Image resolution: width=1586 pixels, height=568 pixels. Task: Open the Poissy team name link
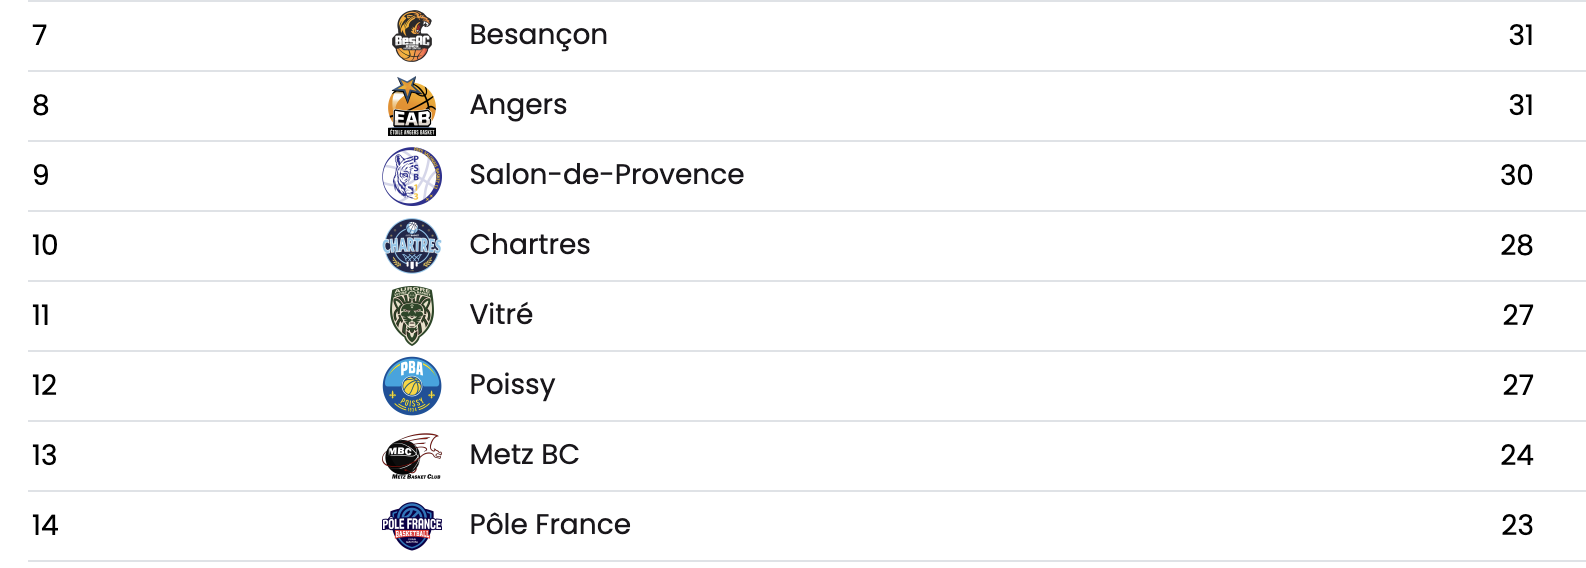coord(512,385)
